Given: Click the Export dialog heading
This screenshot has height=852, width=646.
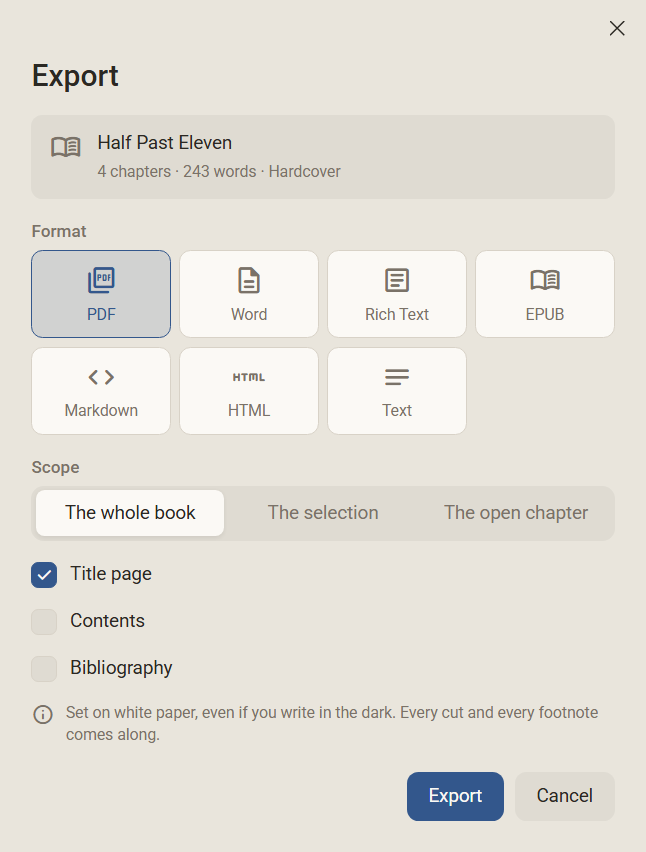Looking at the screenshot, I should click(75, 76).
